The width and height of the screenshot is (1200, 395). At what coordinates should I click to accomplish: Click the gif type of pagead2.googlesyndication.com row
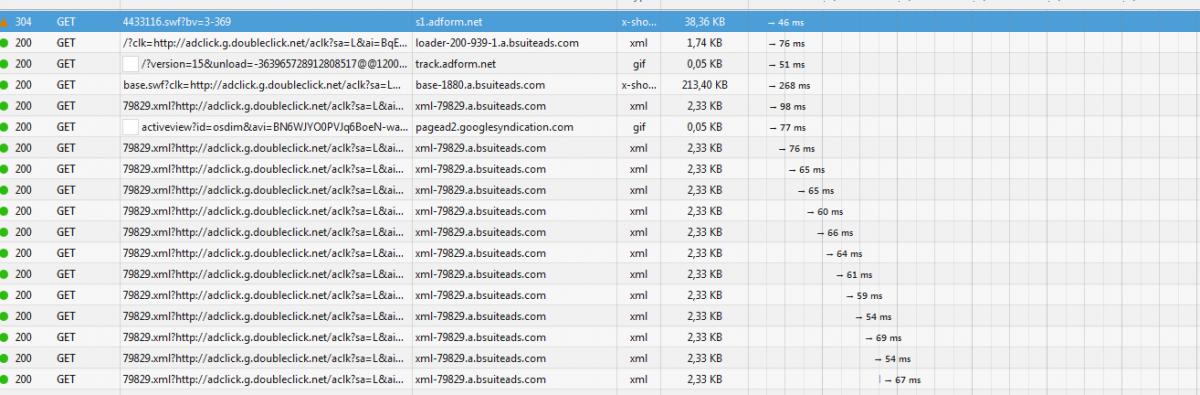638,127
